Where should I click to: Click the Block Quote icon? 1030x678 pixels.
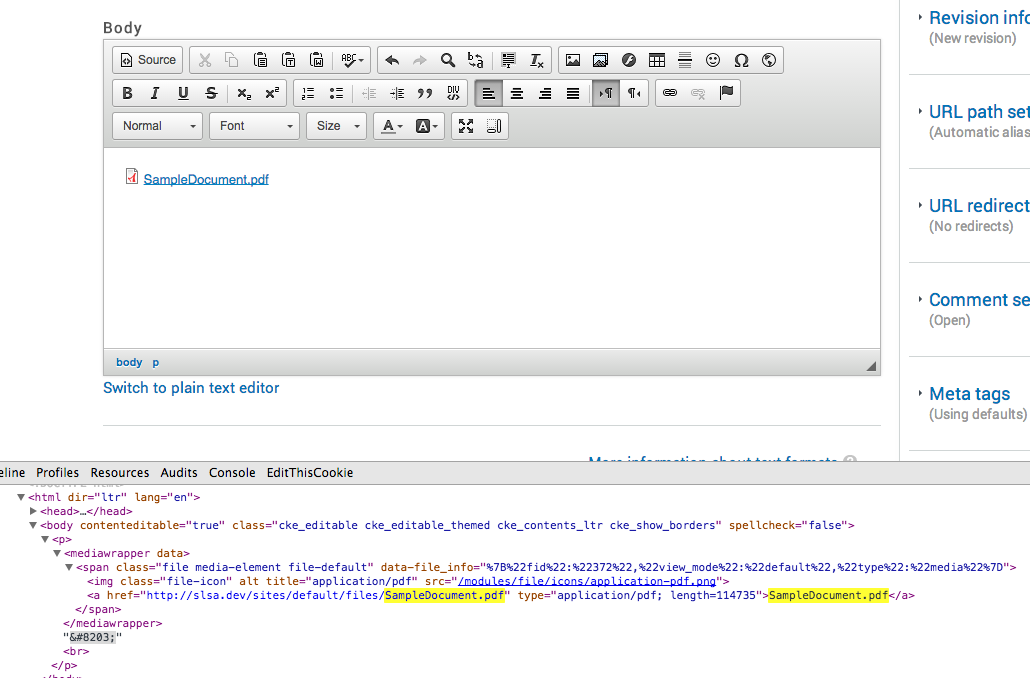(x=425, y=93)
